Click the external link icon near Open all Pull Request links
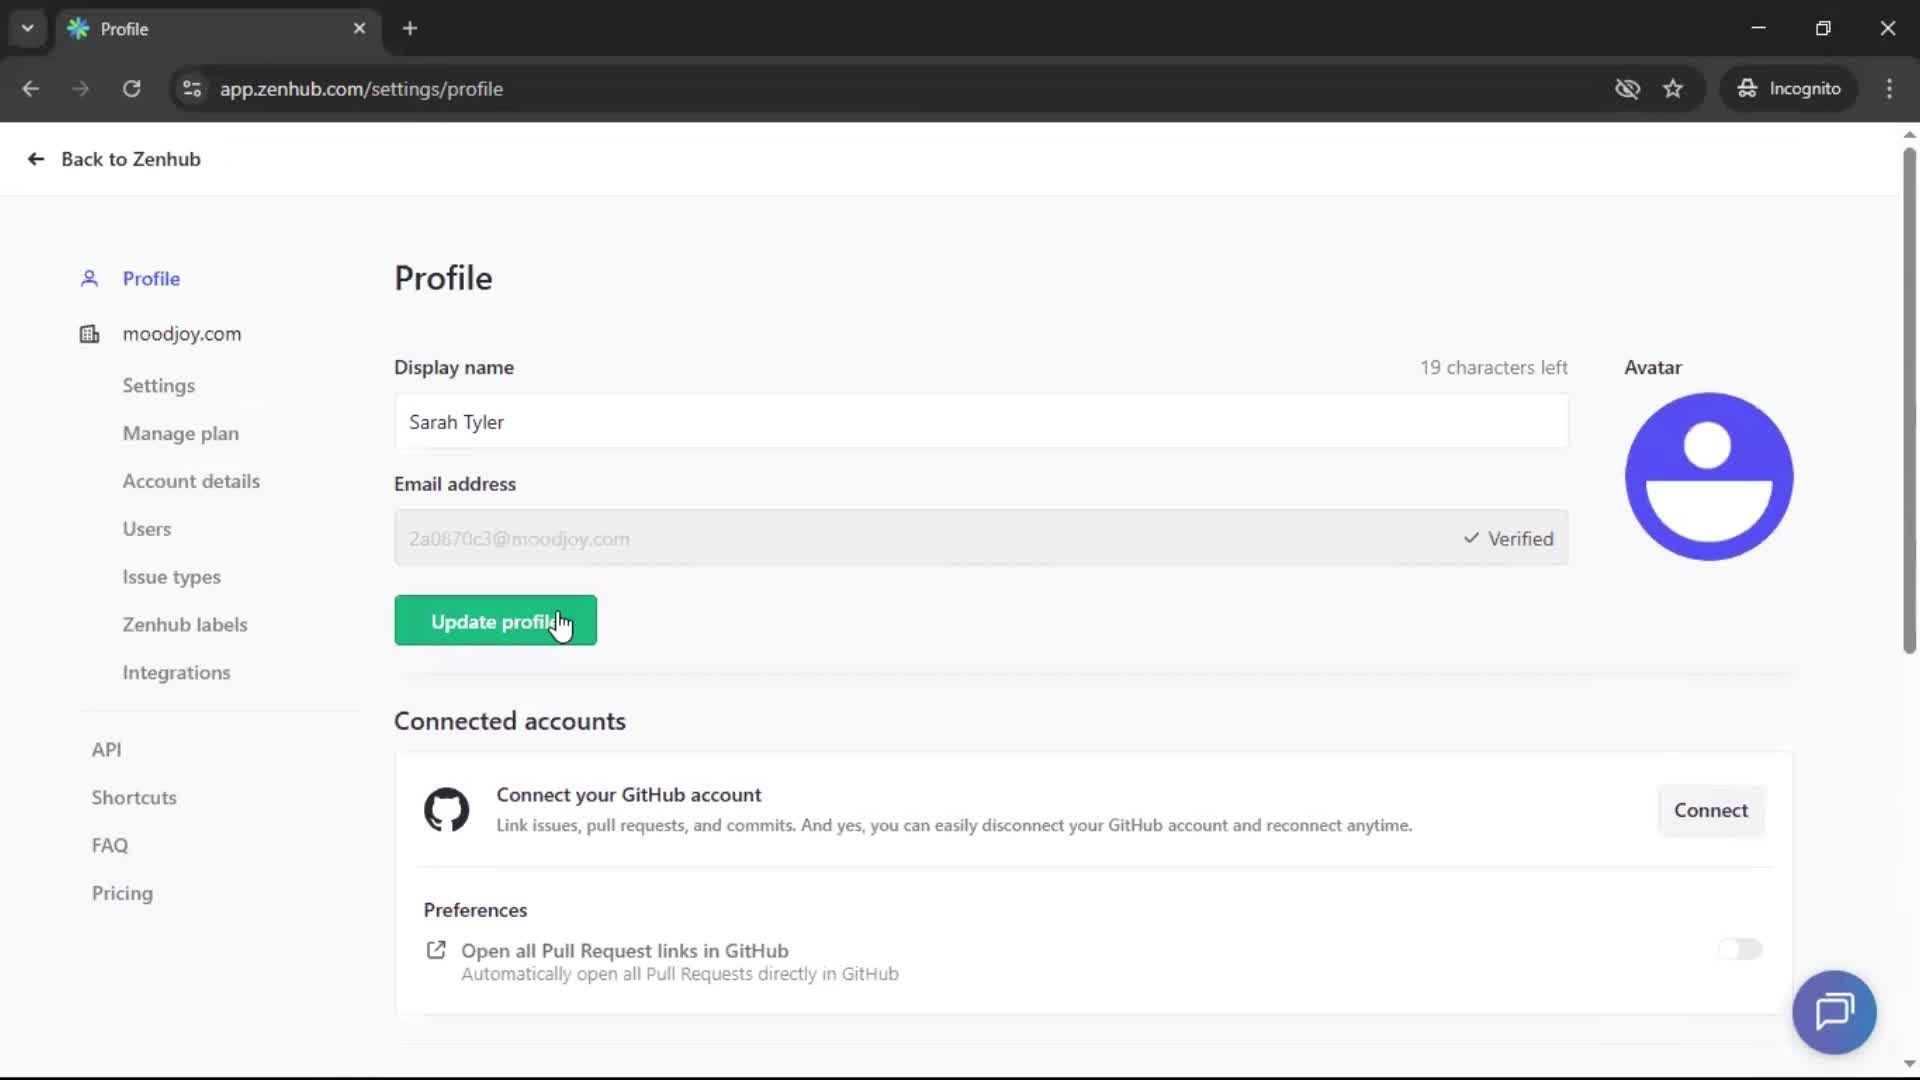This screenshot has height=1080, width=1920. tap(436, 949)
